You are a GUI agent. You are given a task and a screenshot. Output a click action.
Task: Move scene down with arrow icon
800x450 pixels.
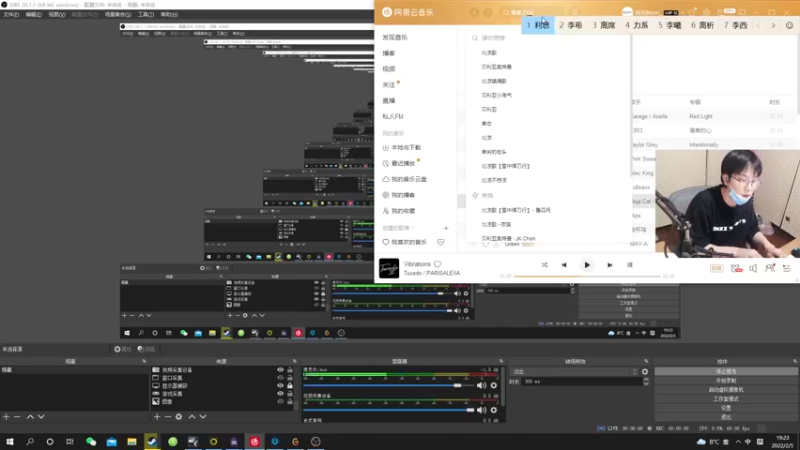[x=41, y=417]
